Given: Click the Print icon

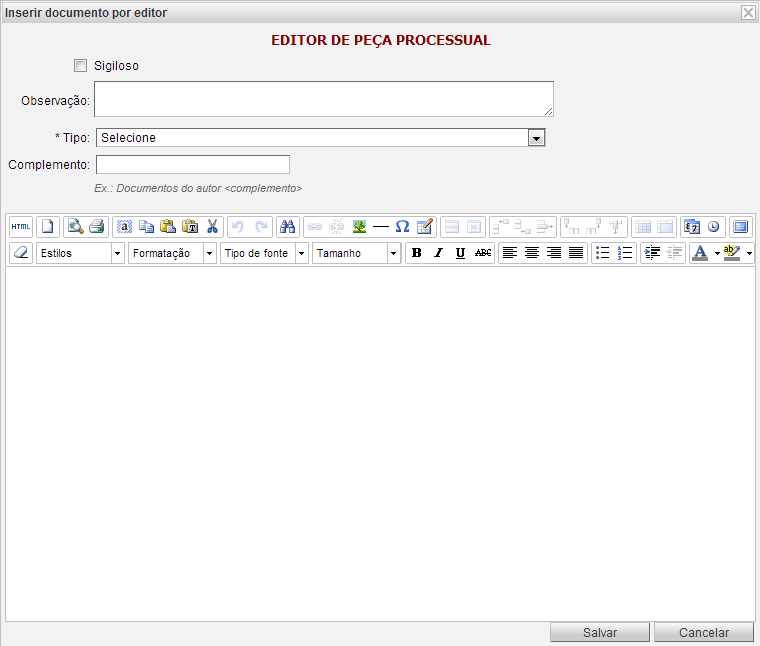Looking at the screenshot, I should pyautogui.click(x=97, y=226).
